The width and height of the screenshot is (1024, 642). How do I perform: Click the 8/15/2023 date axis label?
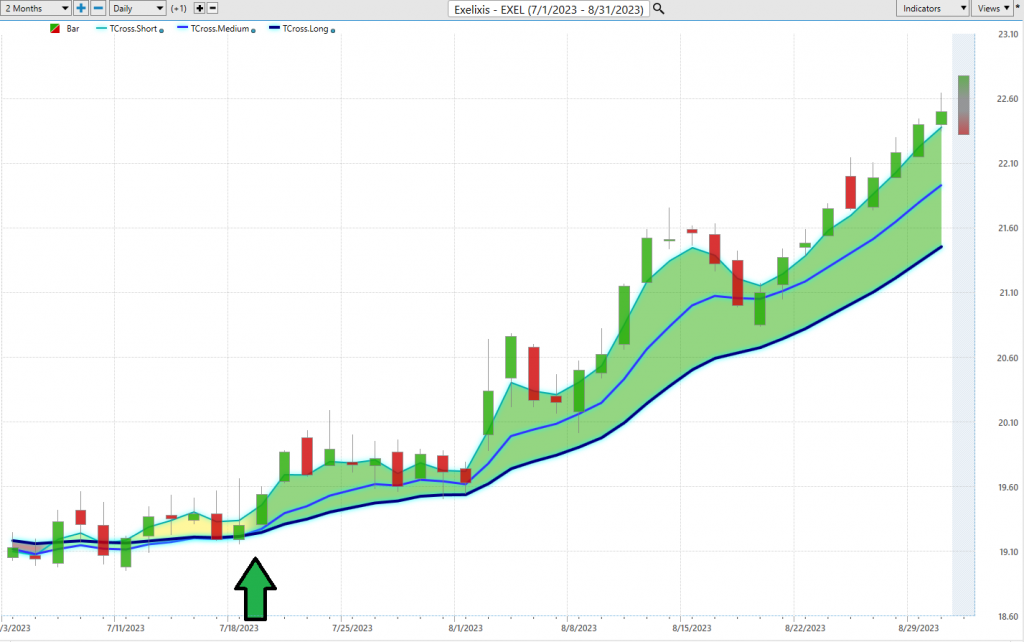click(692, 628)
